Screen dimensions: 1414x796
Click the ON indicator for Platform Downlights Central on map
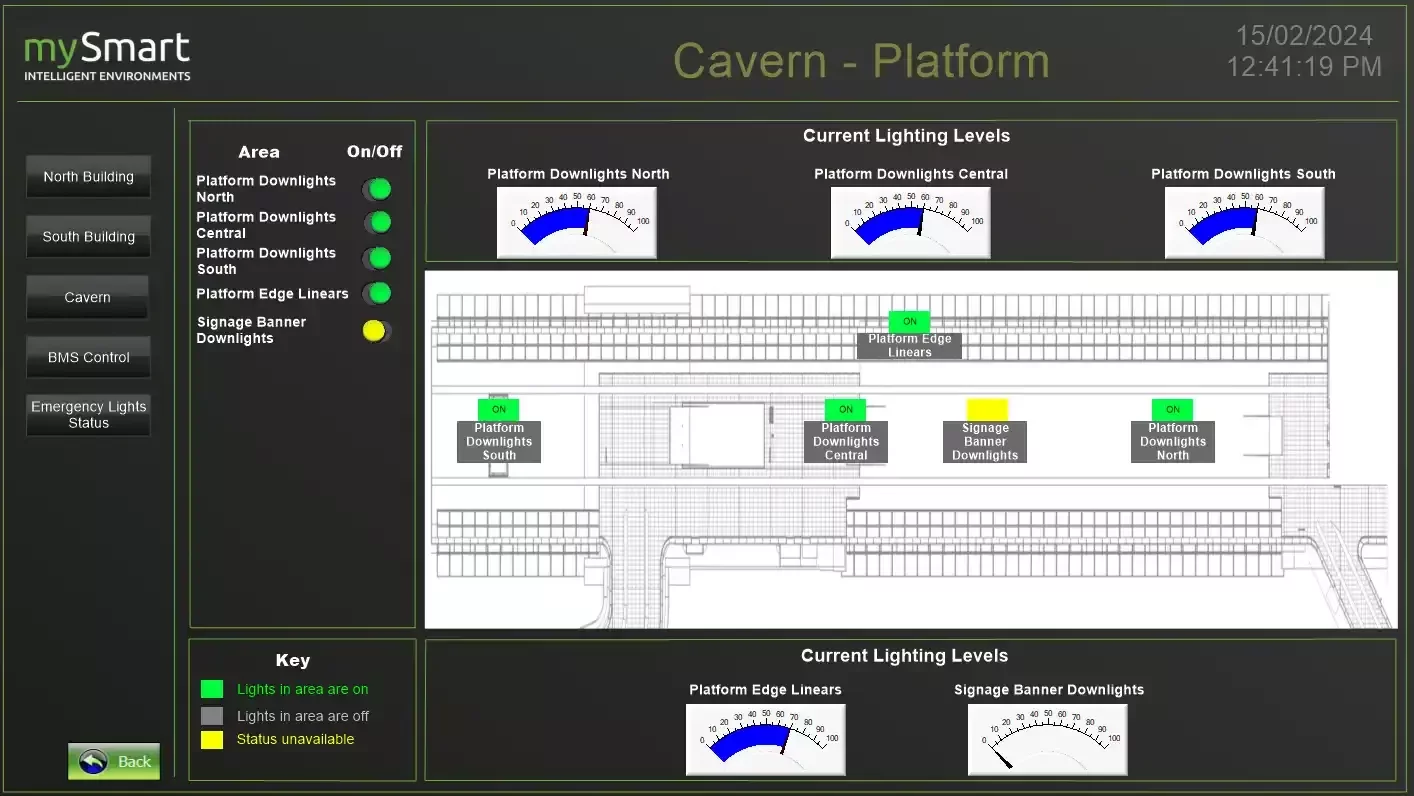click(x=845, y=409)
